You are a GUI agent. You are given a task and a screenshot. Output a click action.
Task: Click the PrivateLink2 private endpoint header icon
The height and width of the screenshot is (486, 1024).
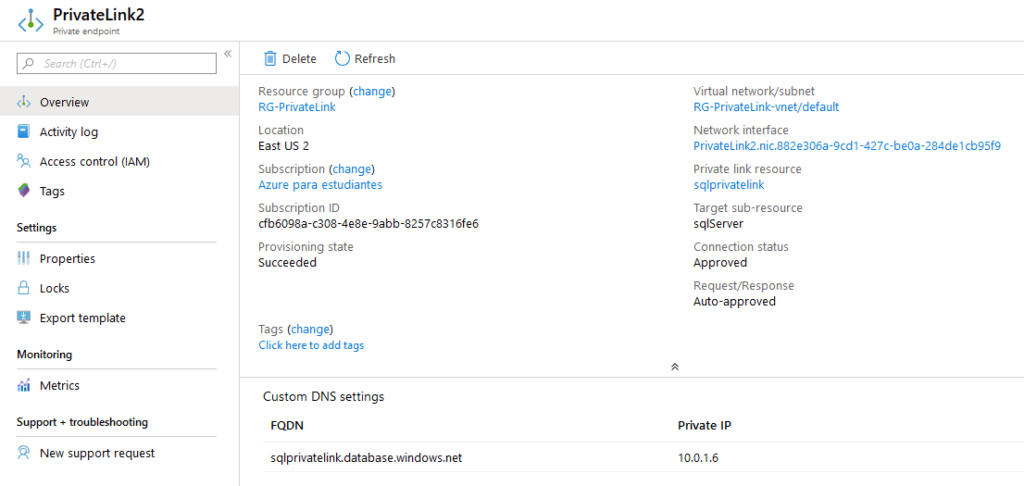coord(30,20)
